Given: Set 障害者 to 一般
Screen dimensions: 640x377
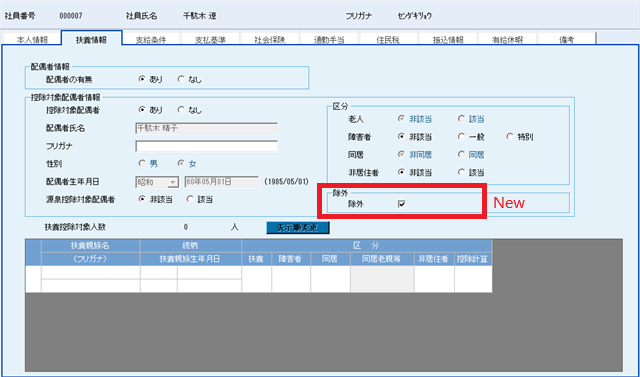Looking at the screenshot, I should point(461,137).
